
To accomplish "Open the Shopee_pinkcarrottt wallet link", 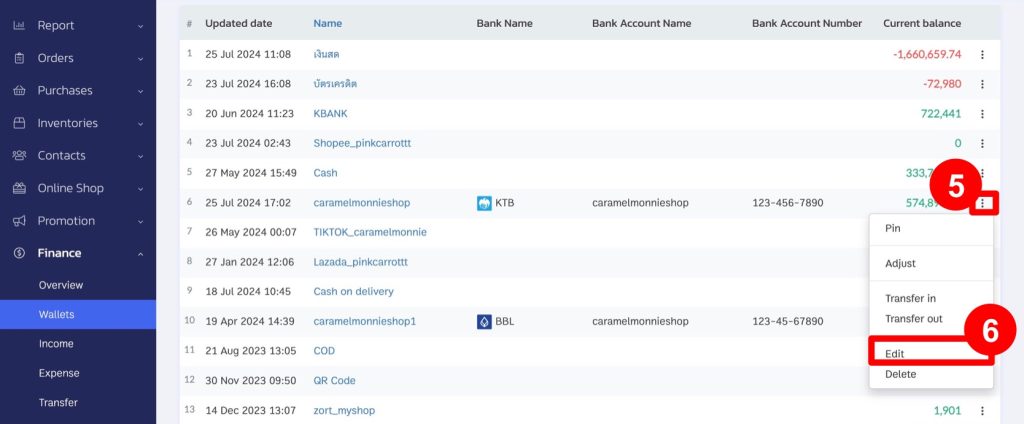I will pyautogui.click(x=362, y=143).
